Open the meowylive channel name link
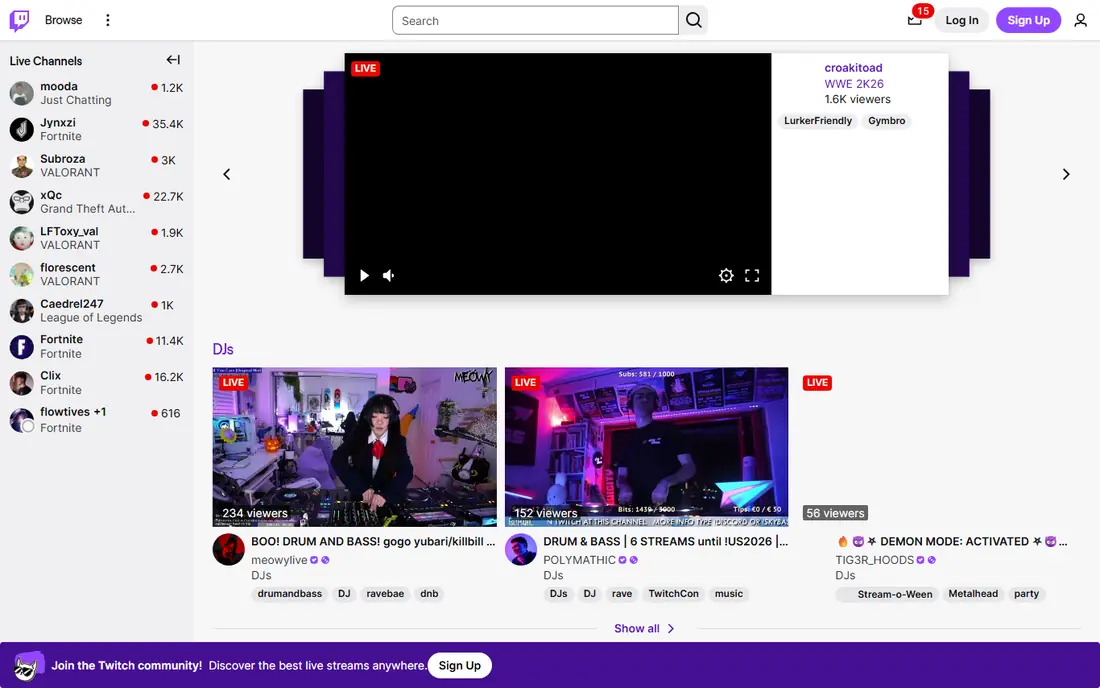This screenshot has width=1100, height=688. click(x=279, y=560)
